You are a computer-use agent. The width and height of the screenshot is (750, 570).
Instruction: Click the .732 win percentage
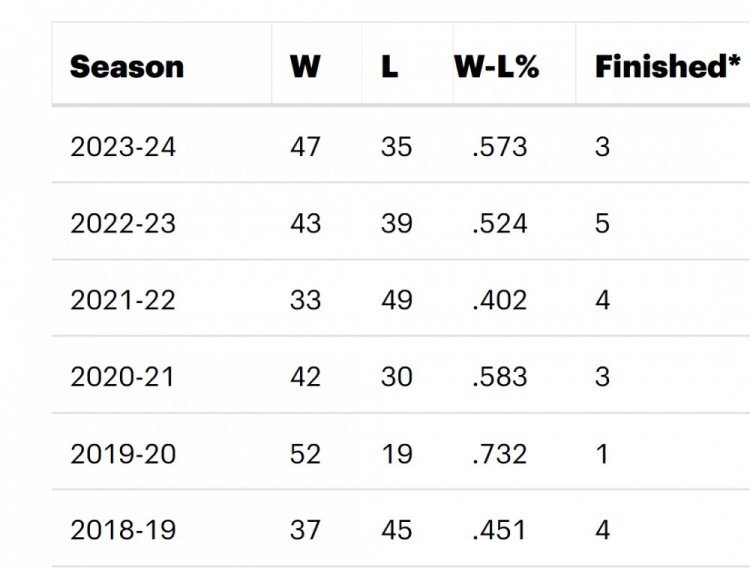click(x=500, y=454)
